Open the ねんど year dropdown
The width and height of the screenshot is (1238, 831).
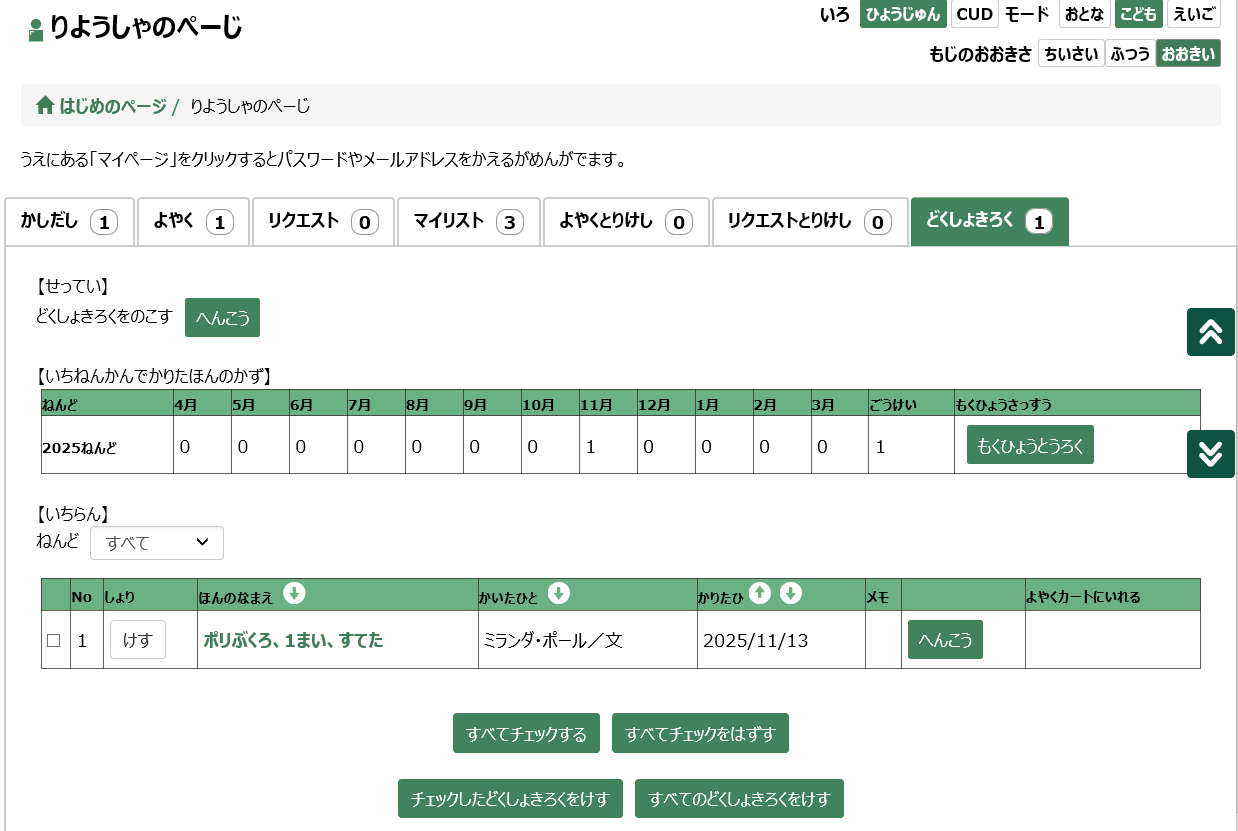coord(157,543)
